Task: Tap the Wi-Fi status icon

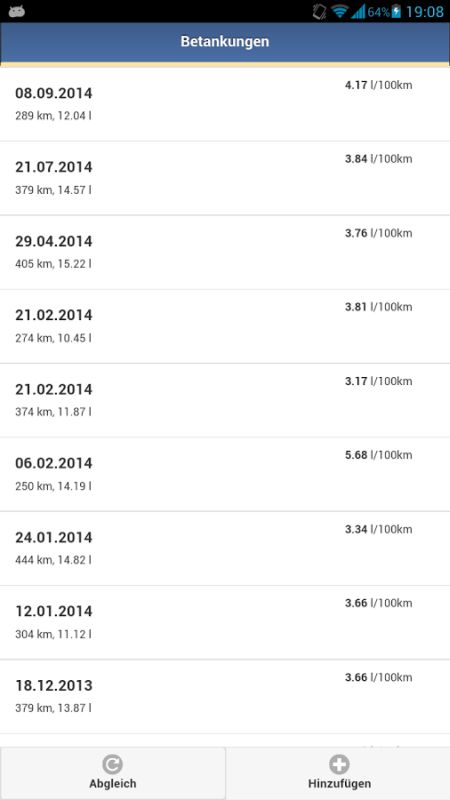Action: (x=339, y=11)
